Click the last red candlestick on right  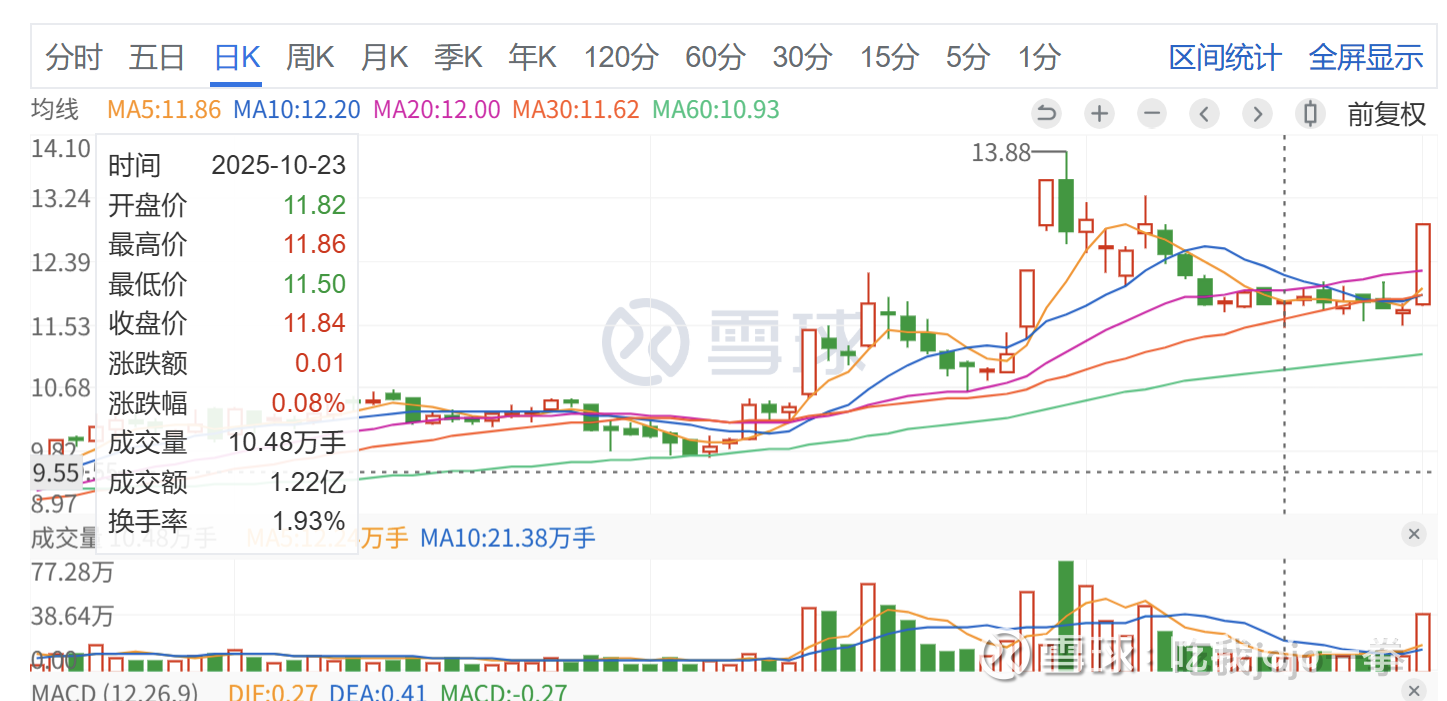(x=1423, y=264)
